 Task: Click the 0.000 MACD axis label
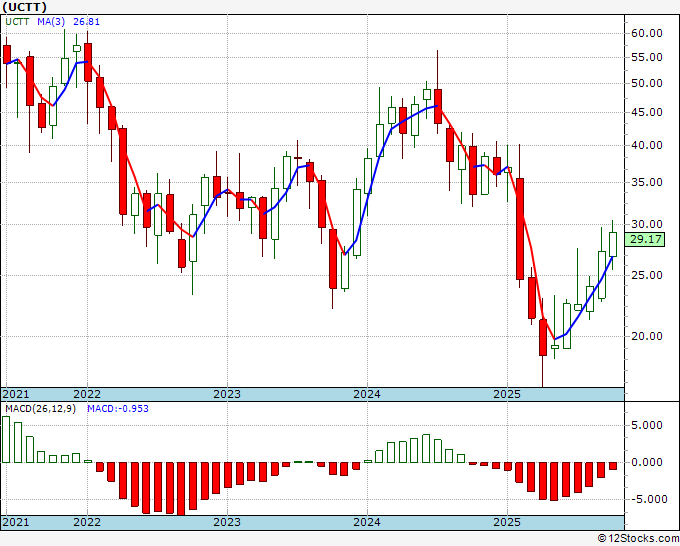pyautogui.click(x=647, y=463)
